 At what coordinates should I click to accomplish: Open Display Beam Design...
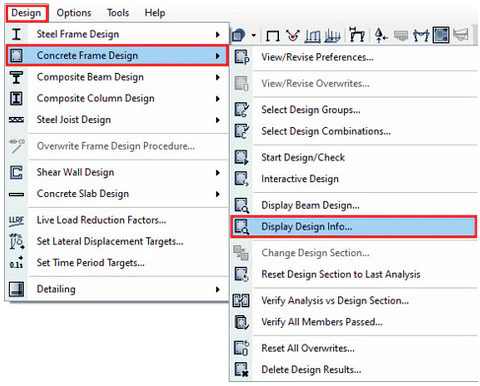tap(354, 205)
